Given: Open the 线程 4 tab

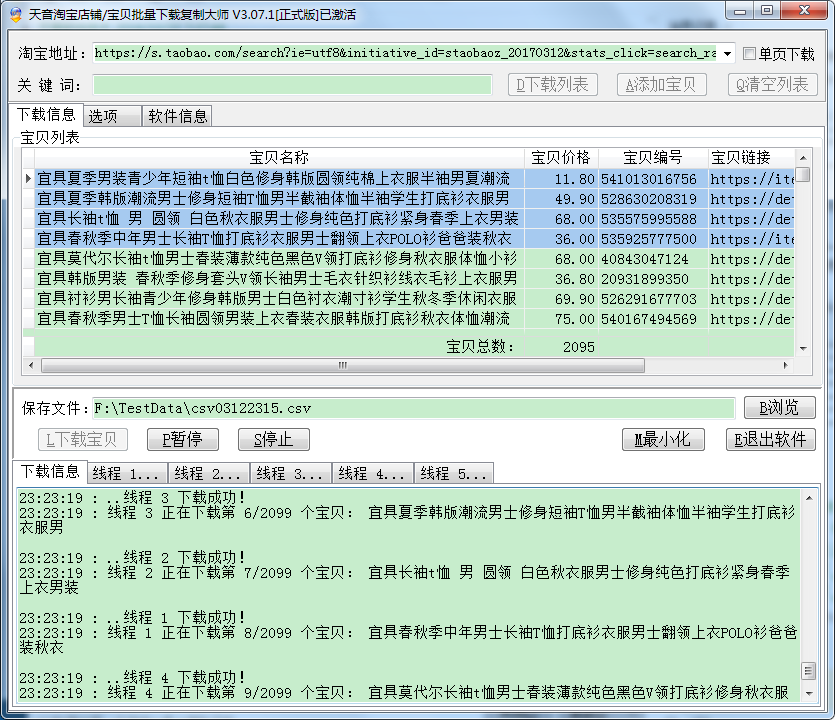Looking at the screenshot, I should click(373, 473).
